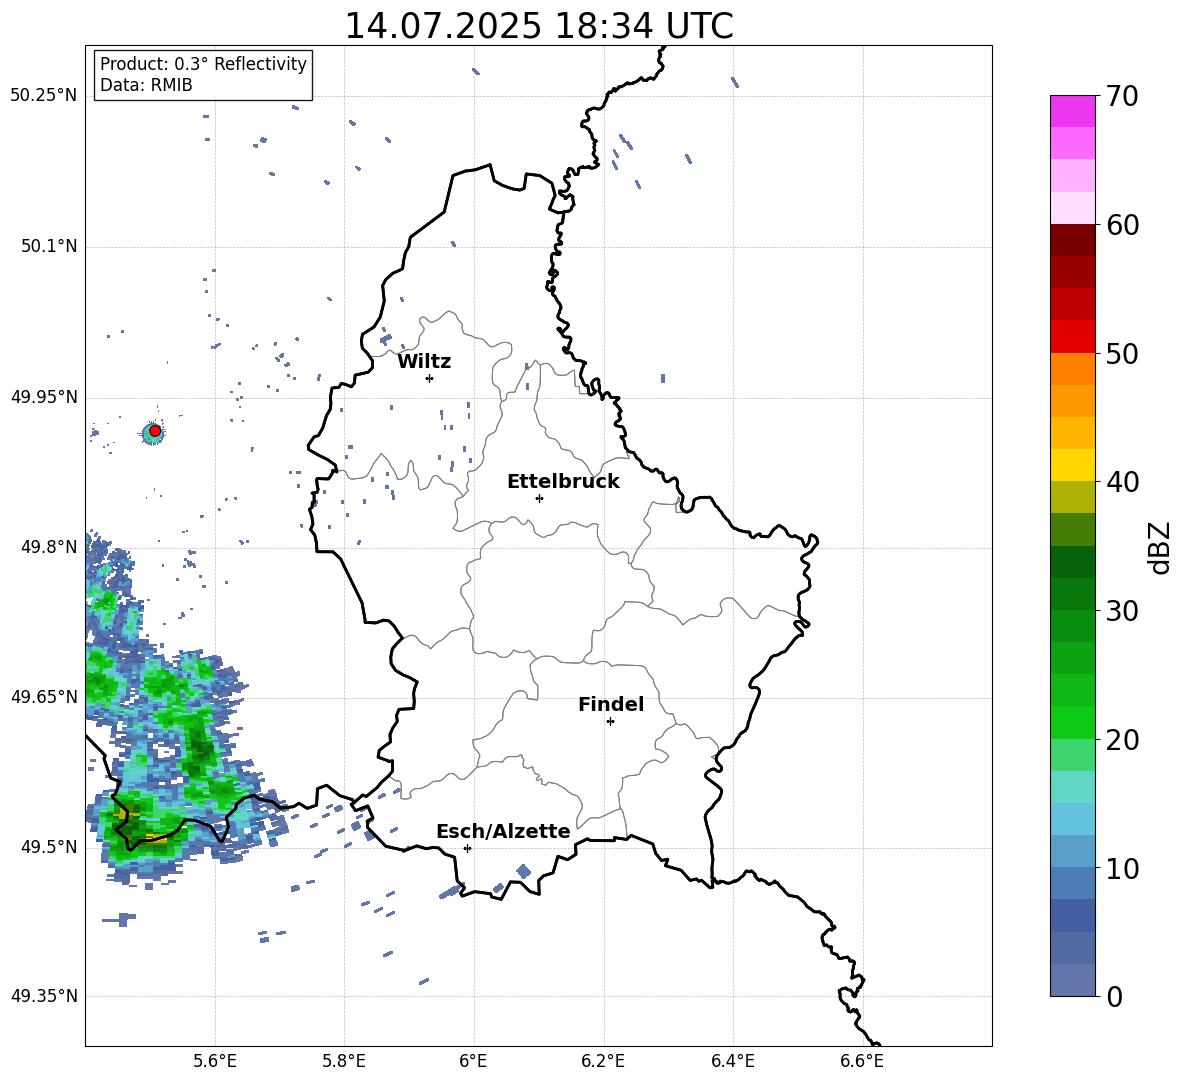Screen dimensions: 1184x1081
Task: Click the 49.35°N latitude label
Action: tap(44, 996)
